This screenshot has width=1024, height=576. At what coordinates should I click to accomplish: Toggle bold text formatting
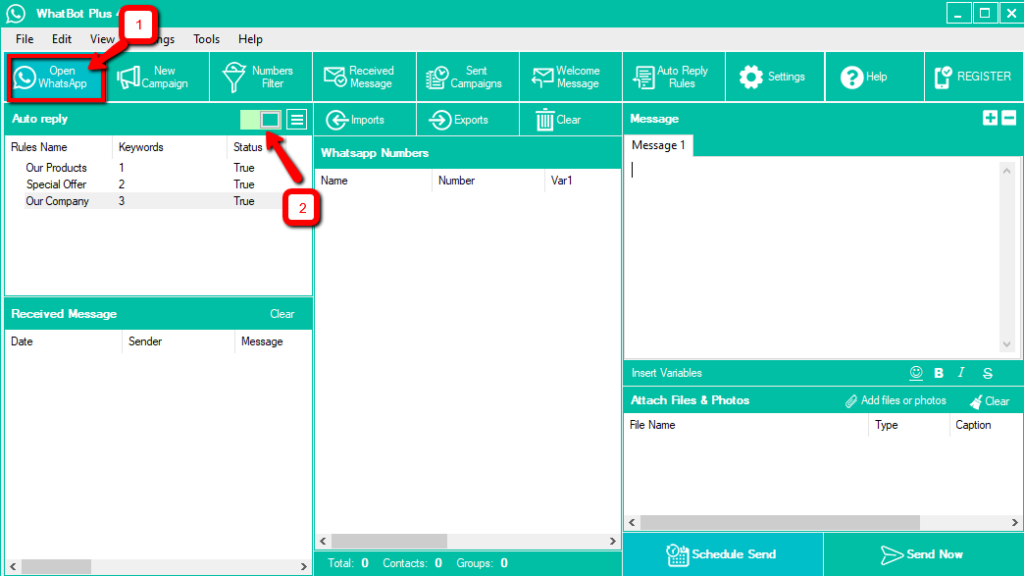939,373
